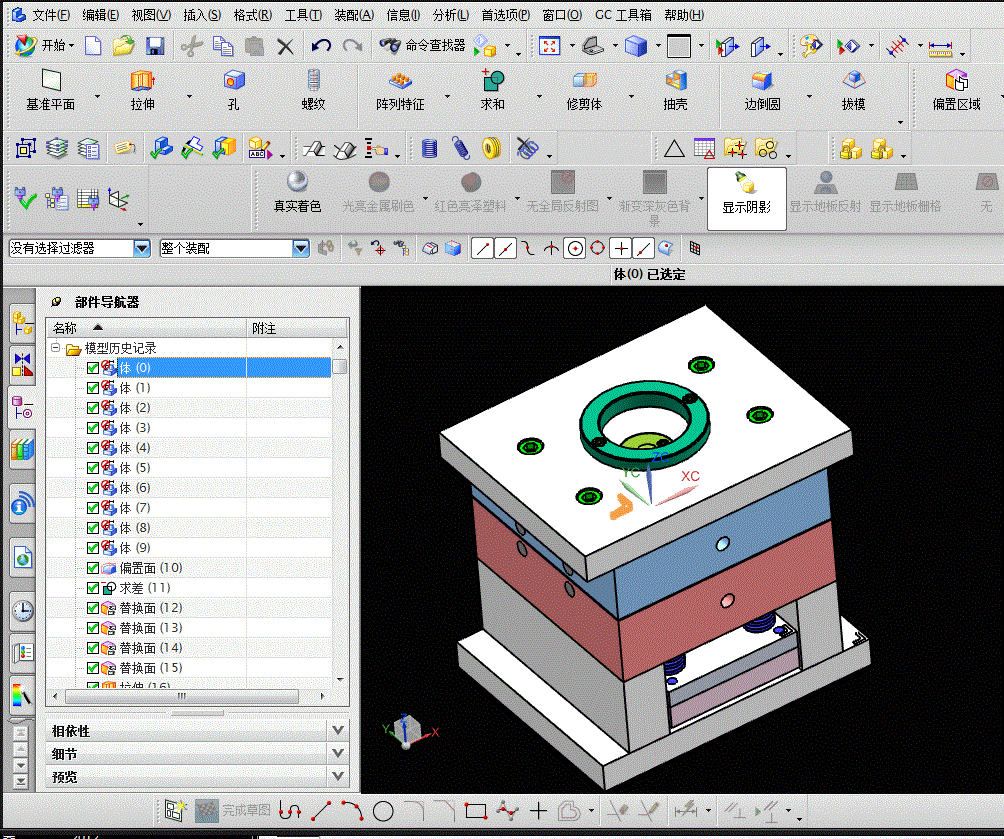The height and width of the screenshot is (839, 1004).
Task: Uncheck the 体 (9) feature checkbox
Action: tap(93, 548)
